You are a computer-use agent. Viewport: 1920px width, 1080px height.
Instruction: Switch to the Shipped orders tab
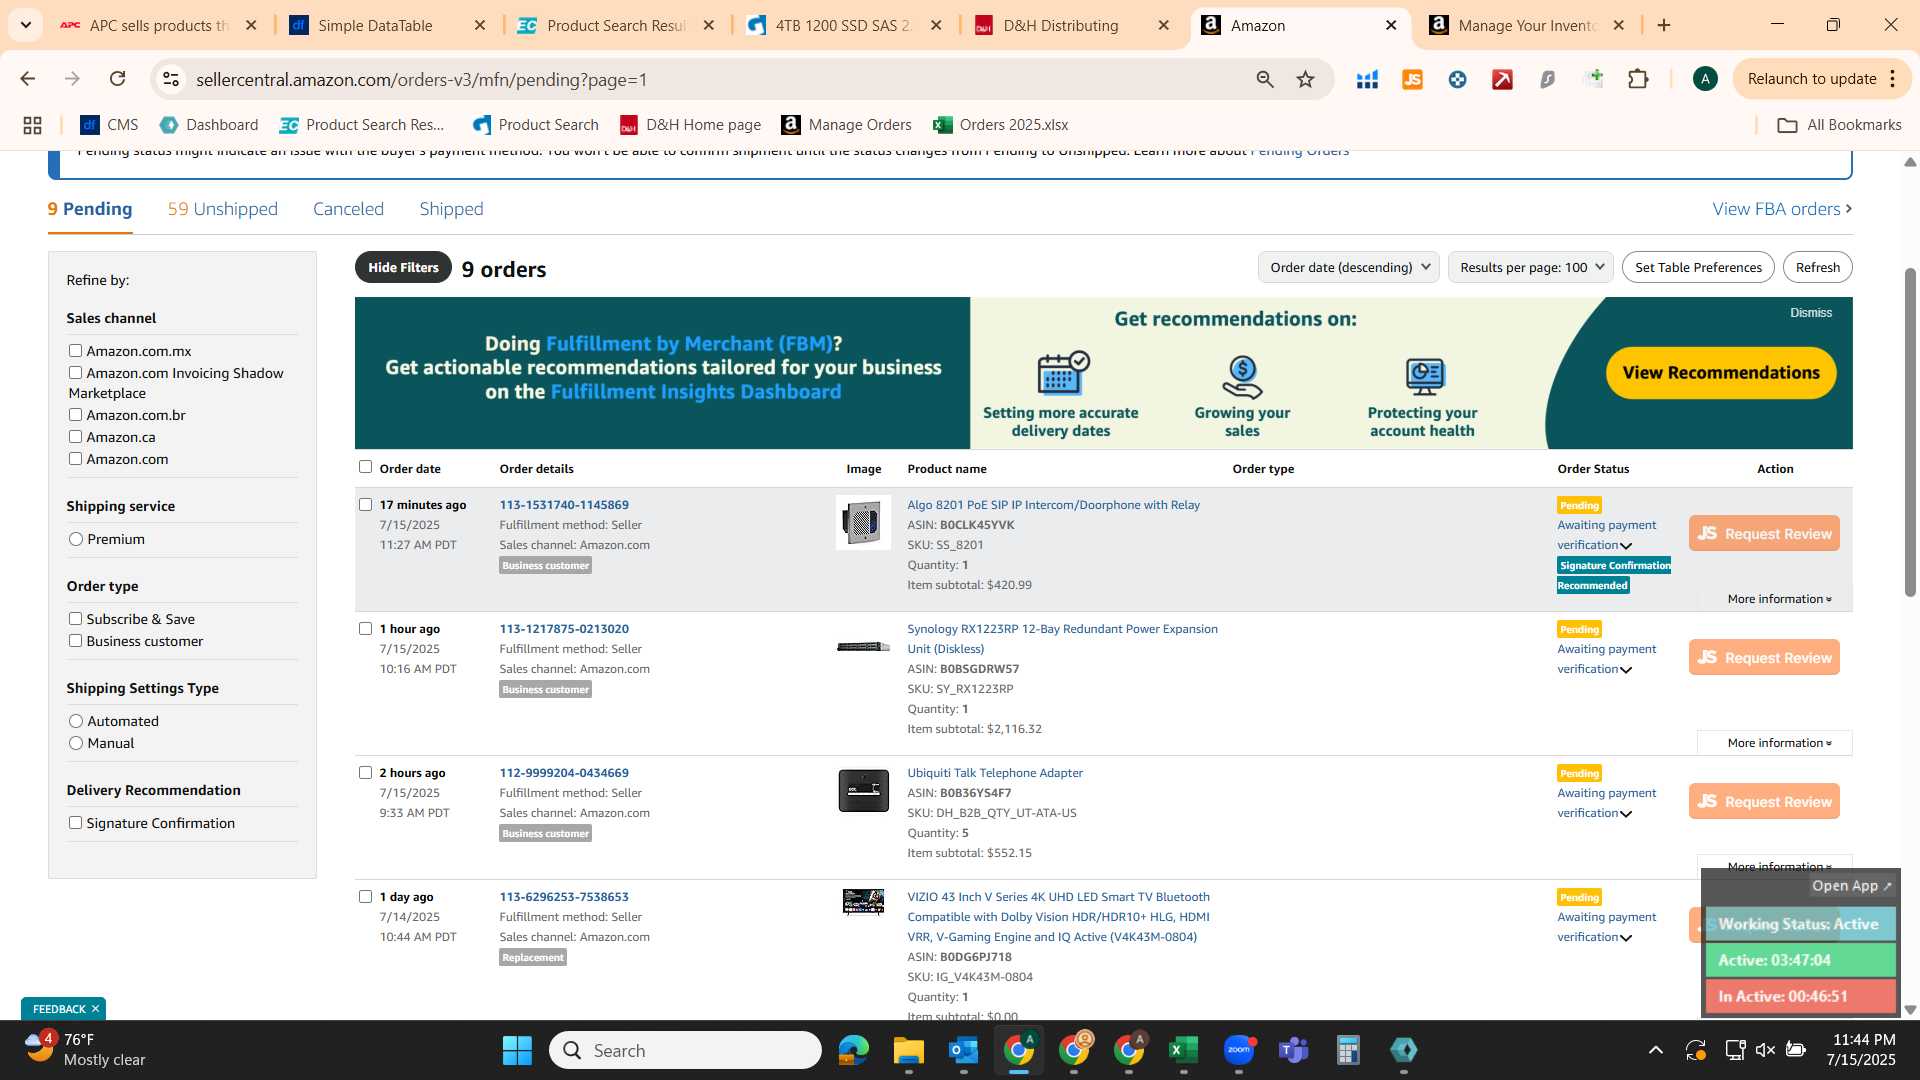coord(451,209)
